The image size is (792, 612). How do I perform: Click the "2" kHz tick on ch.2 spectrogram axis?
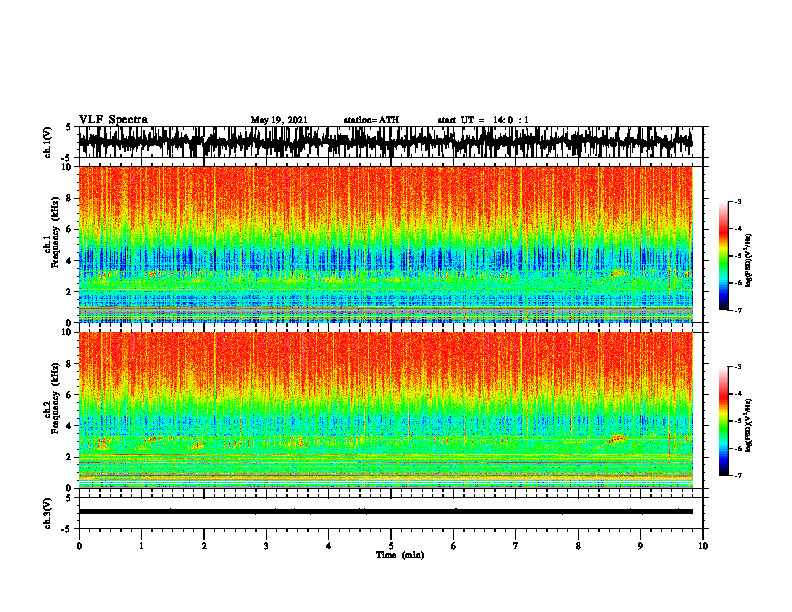click(71, 457)
